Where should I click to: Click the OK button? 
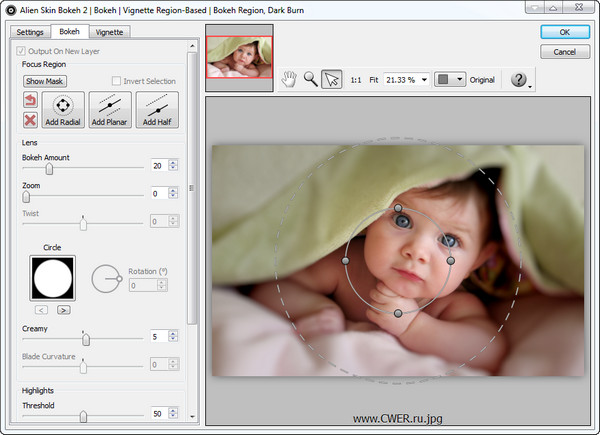[564, 32]
